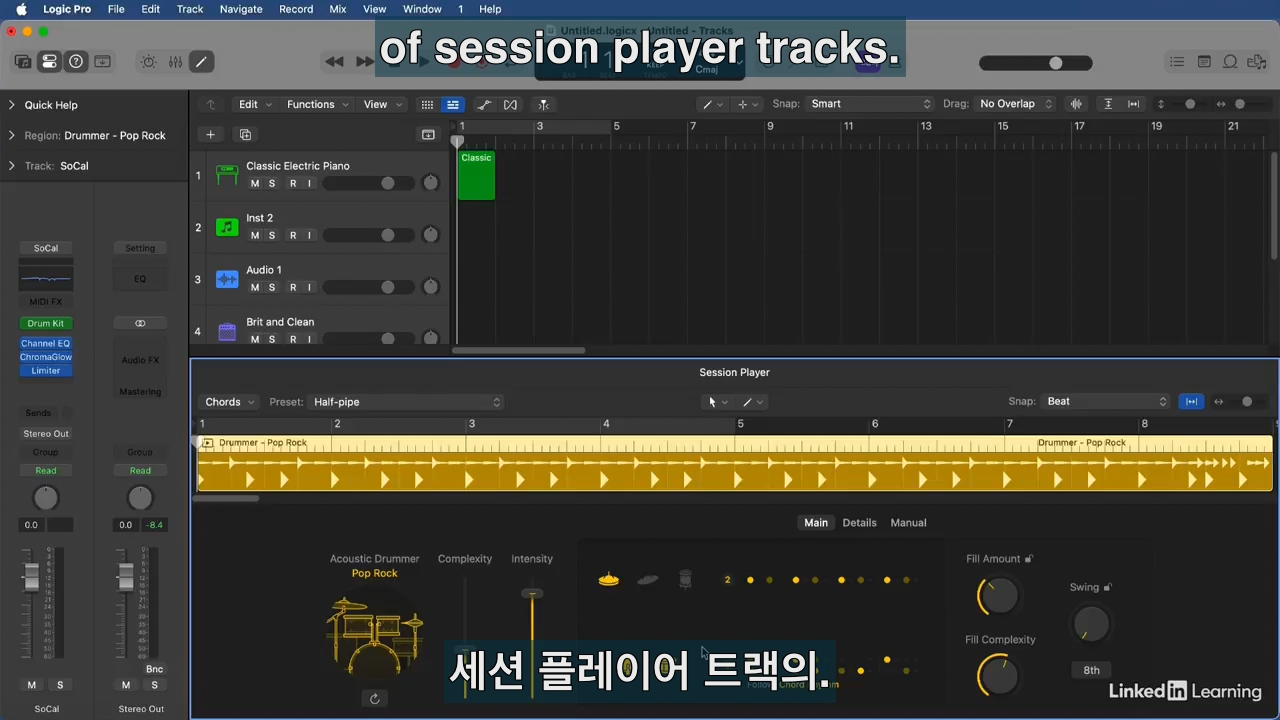Toggle Quick Help button in control bar
Screen dimensions: 1280x720
76,62
